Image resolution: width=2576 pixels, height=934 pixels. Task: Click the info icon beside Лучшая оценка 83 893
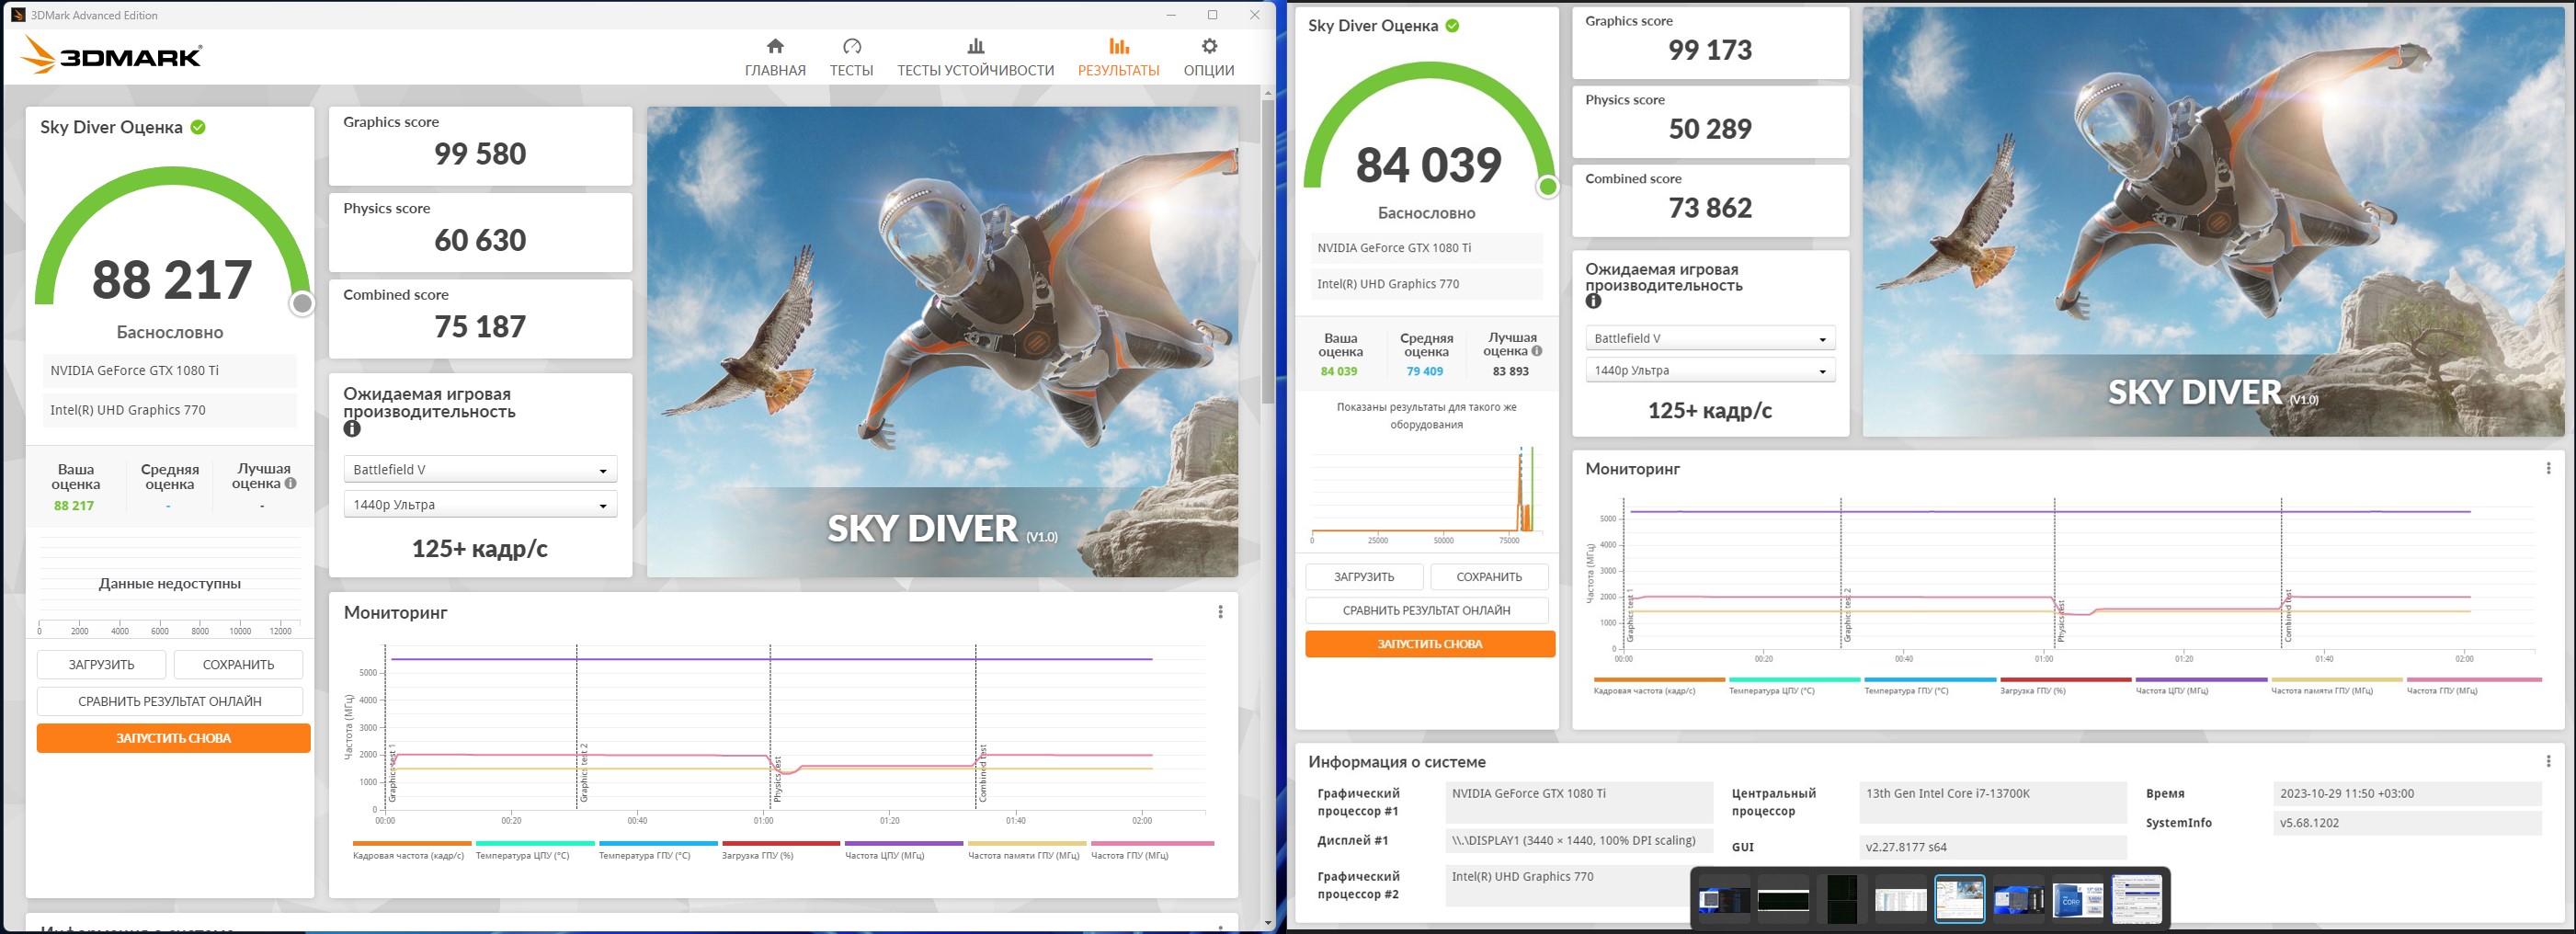point(1536,351)
